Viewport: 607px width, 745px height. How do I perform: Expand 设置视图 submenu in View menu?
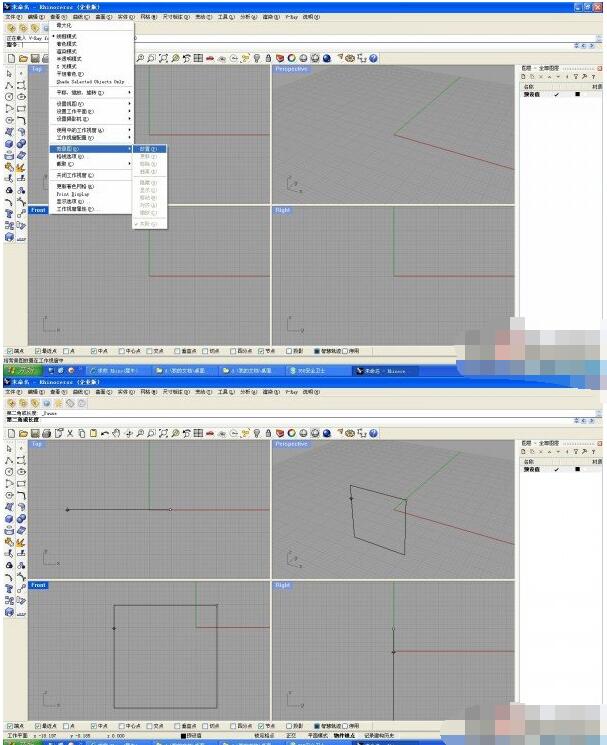coord(92,104)
